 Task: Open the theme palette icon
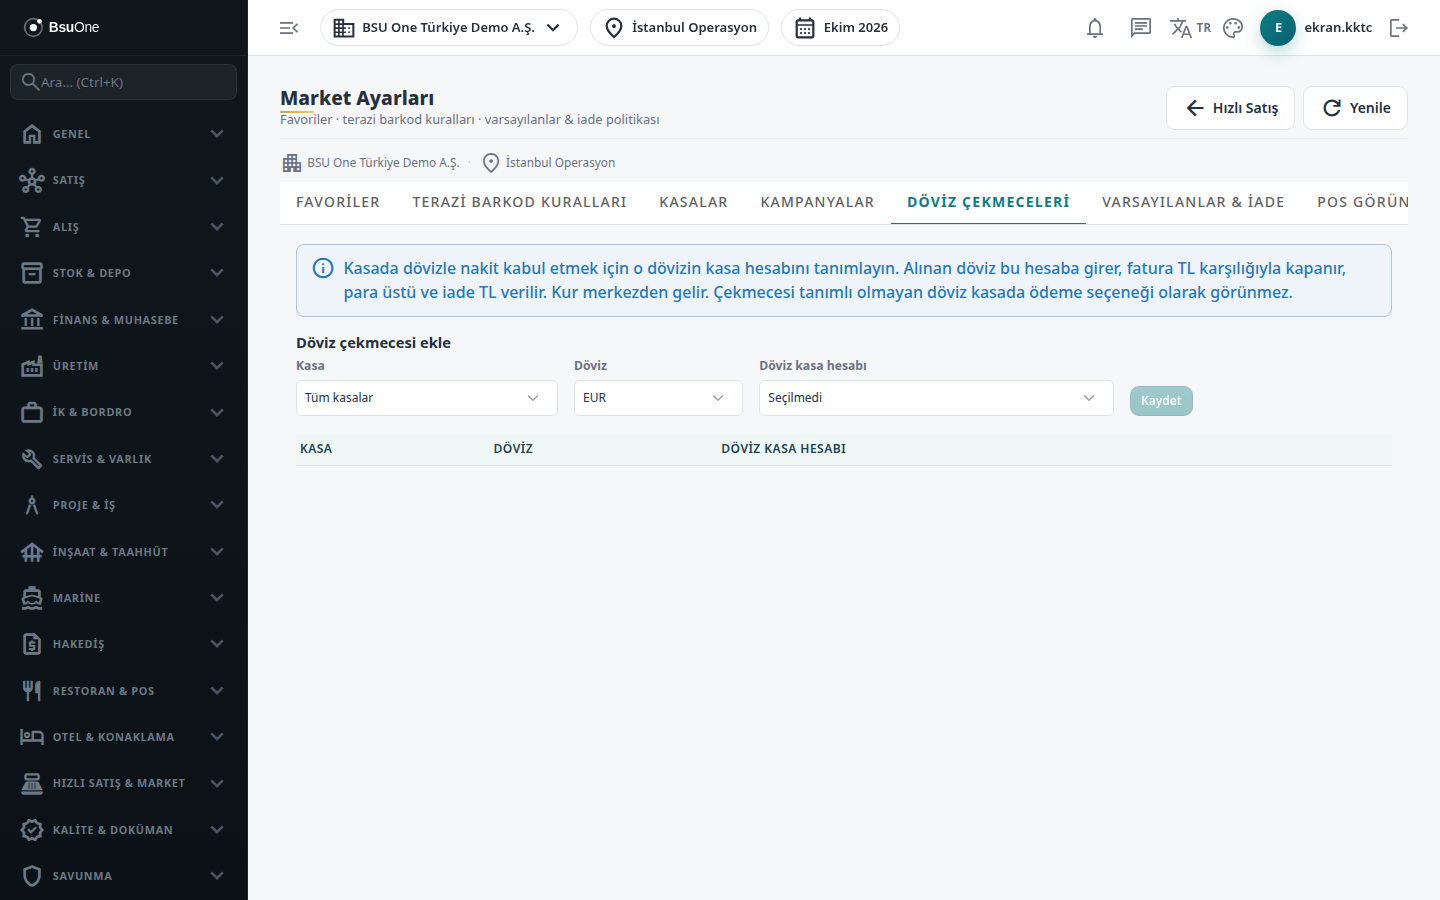click(1233, 28)
